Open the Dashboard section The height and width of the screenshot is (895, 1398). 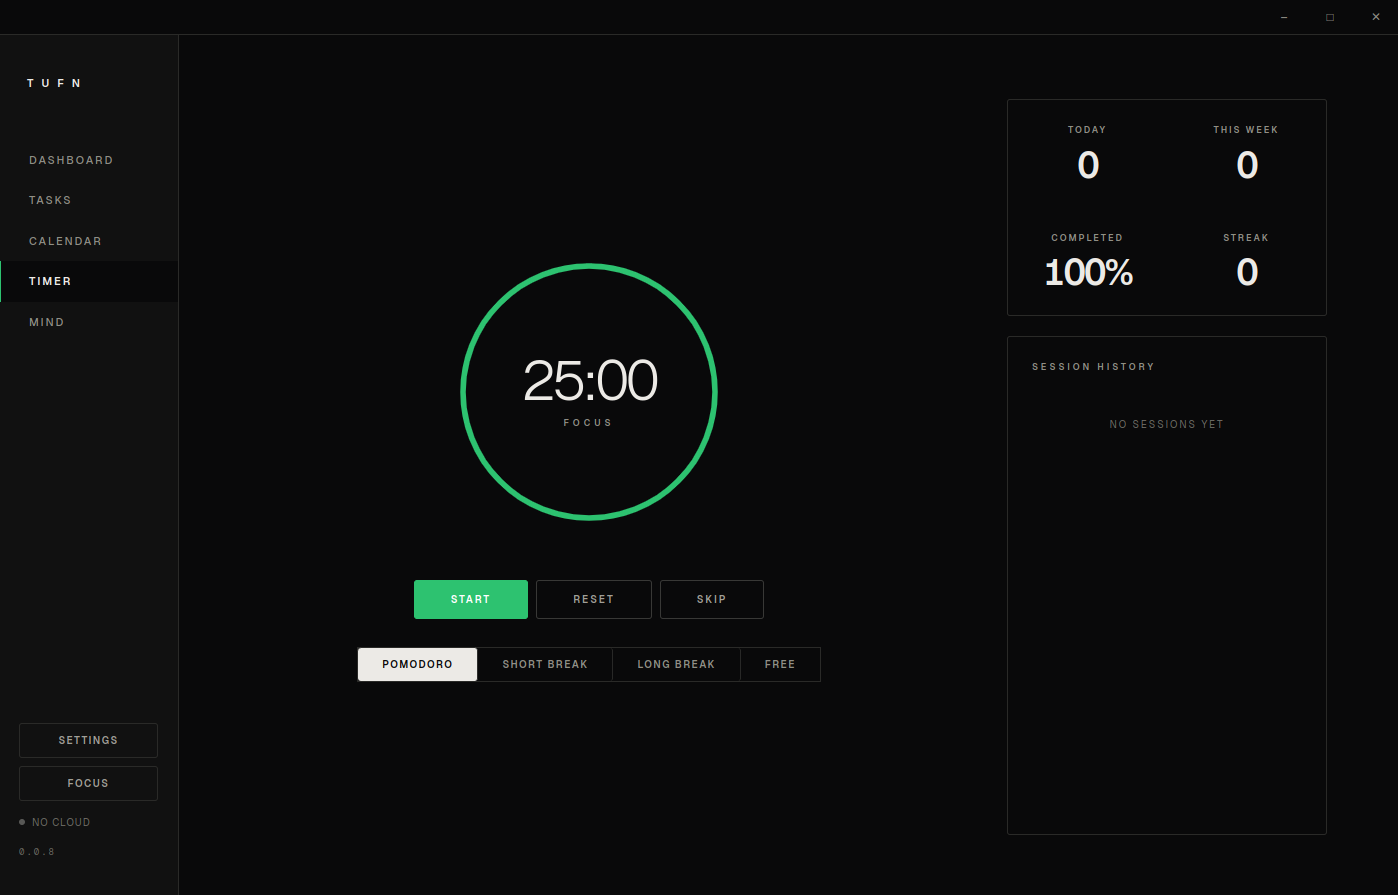tap(71, 160)
